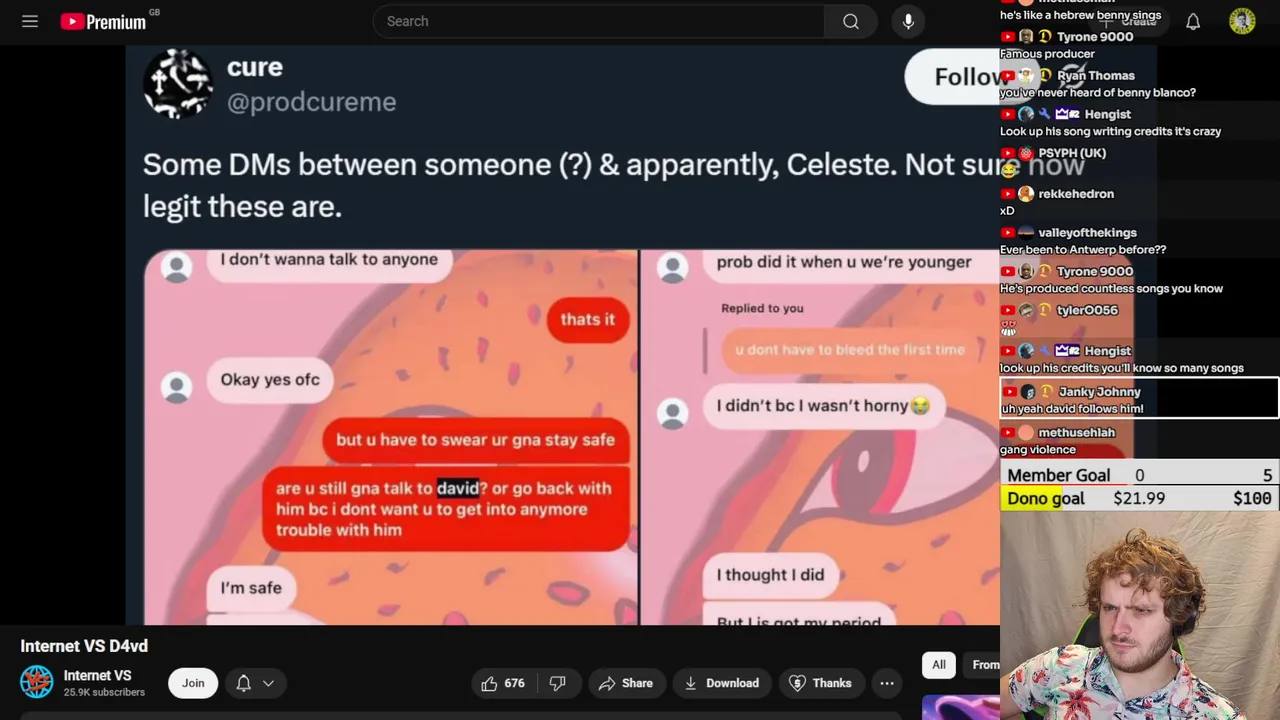
Task: Select the All filter chip
Action: [x=939, y=665]
